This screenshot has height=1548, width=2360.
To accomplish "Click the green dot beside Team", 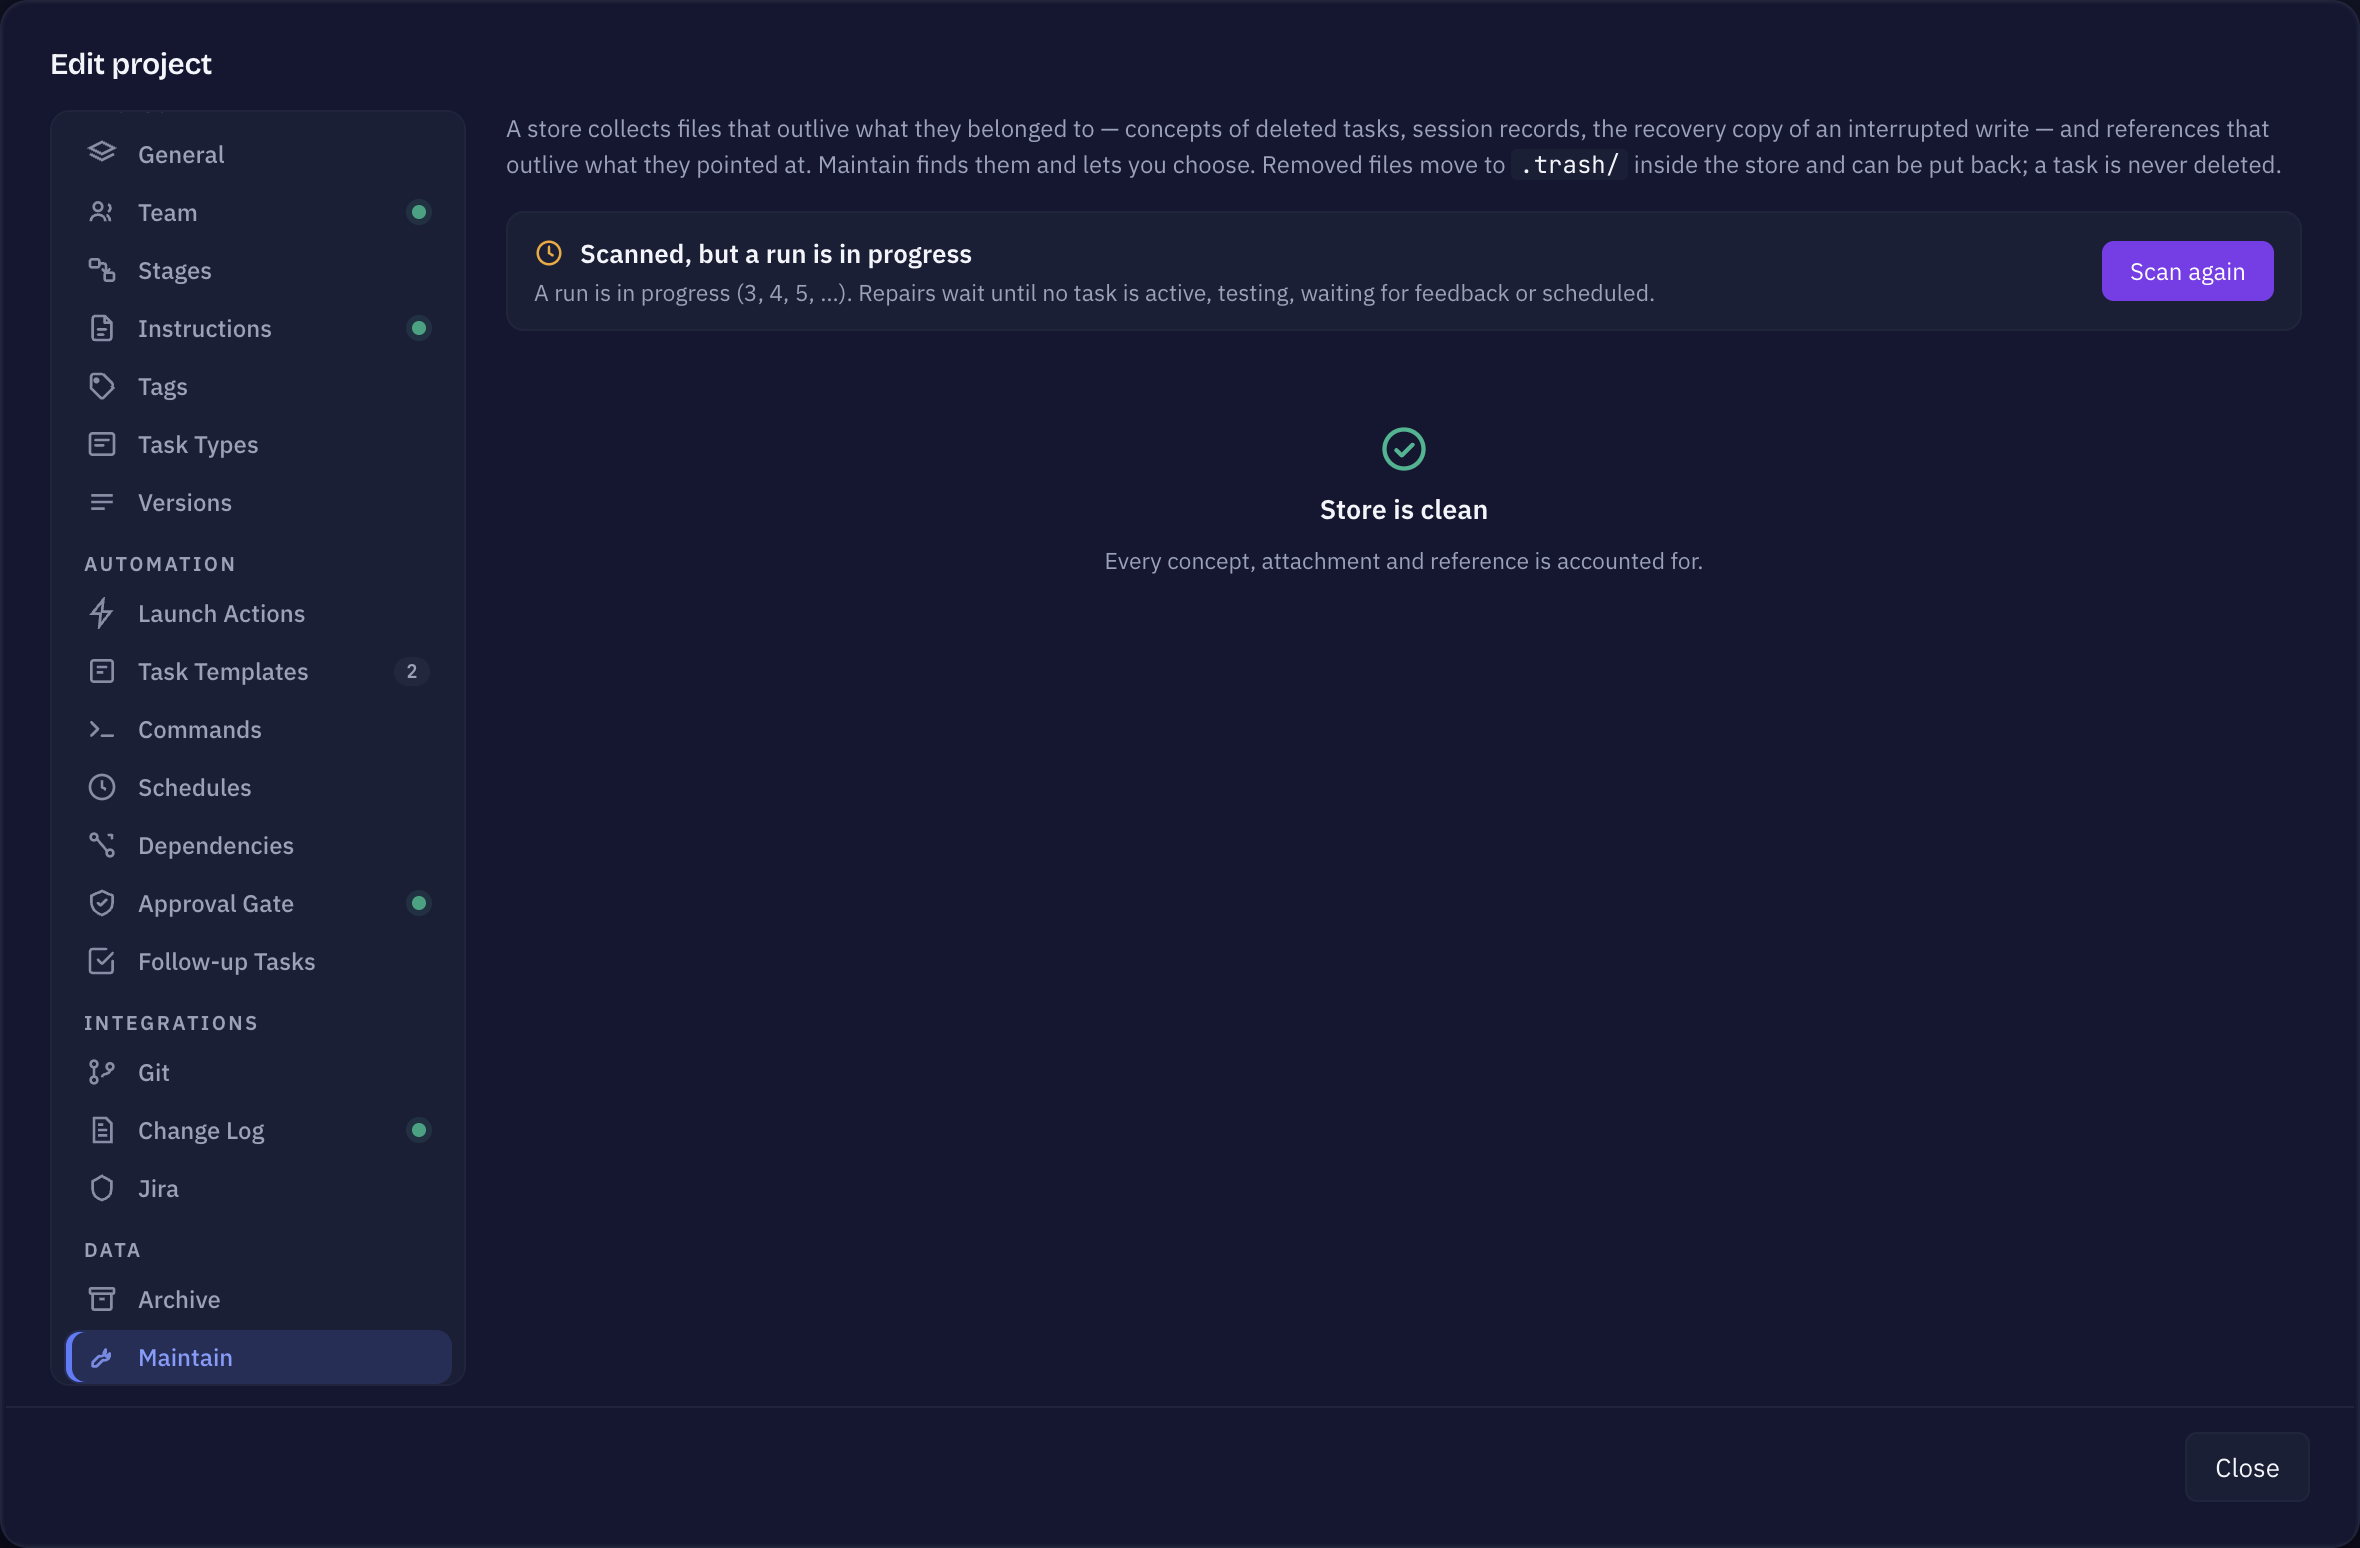I will (419, 212).
